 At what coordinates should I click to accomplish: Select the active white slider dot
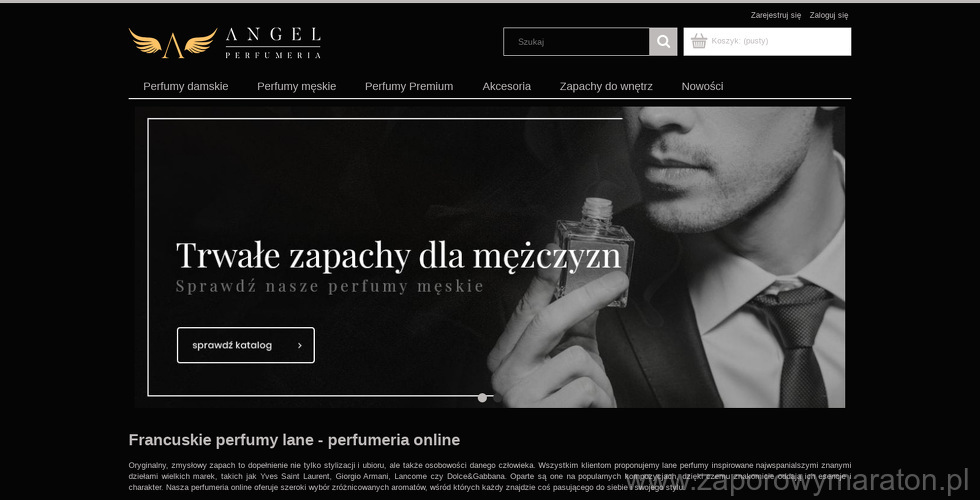click(x=482, y=398)
